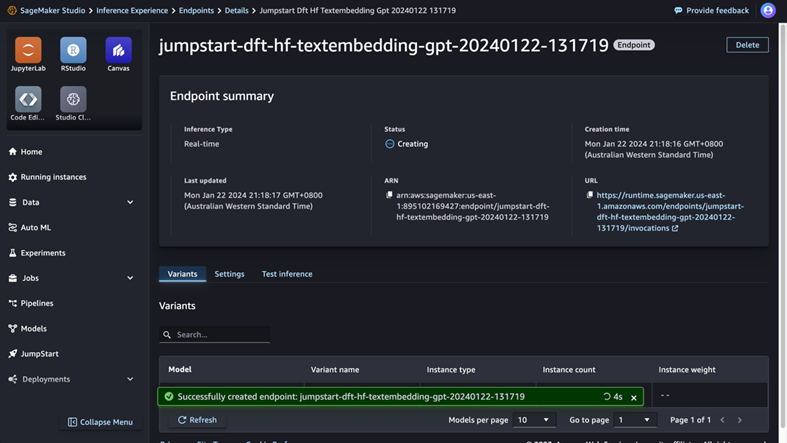Select the Variants tab
The width and height of the screenshot is (787, 443).
182,274
